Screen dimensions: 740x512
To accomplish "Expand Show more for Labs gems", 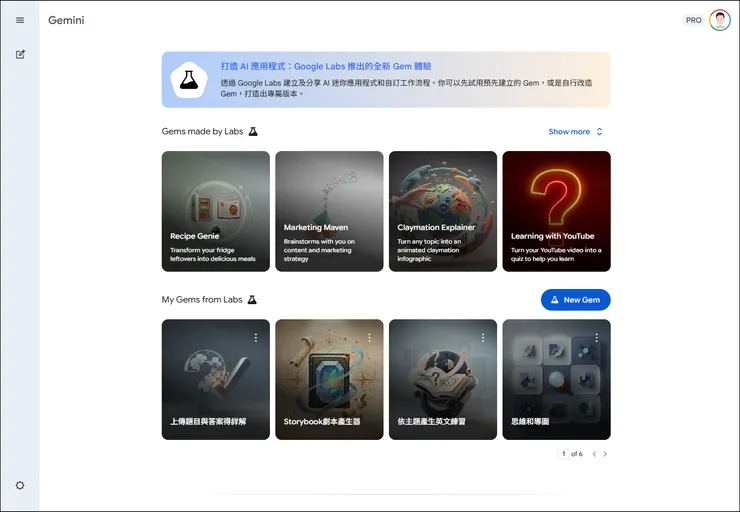I will pos(575,132).
